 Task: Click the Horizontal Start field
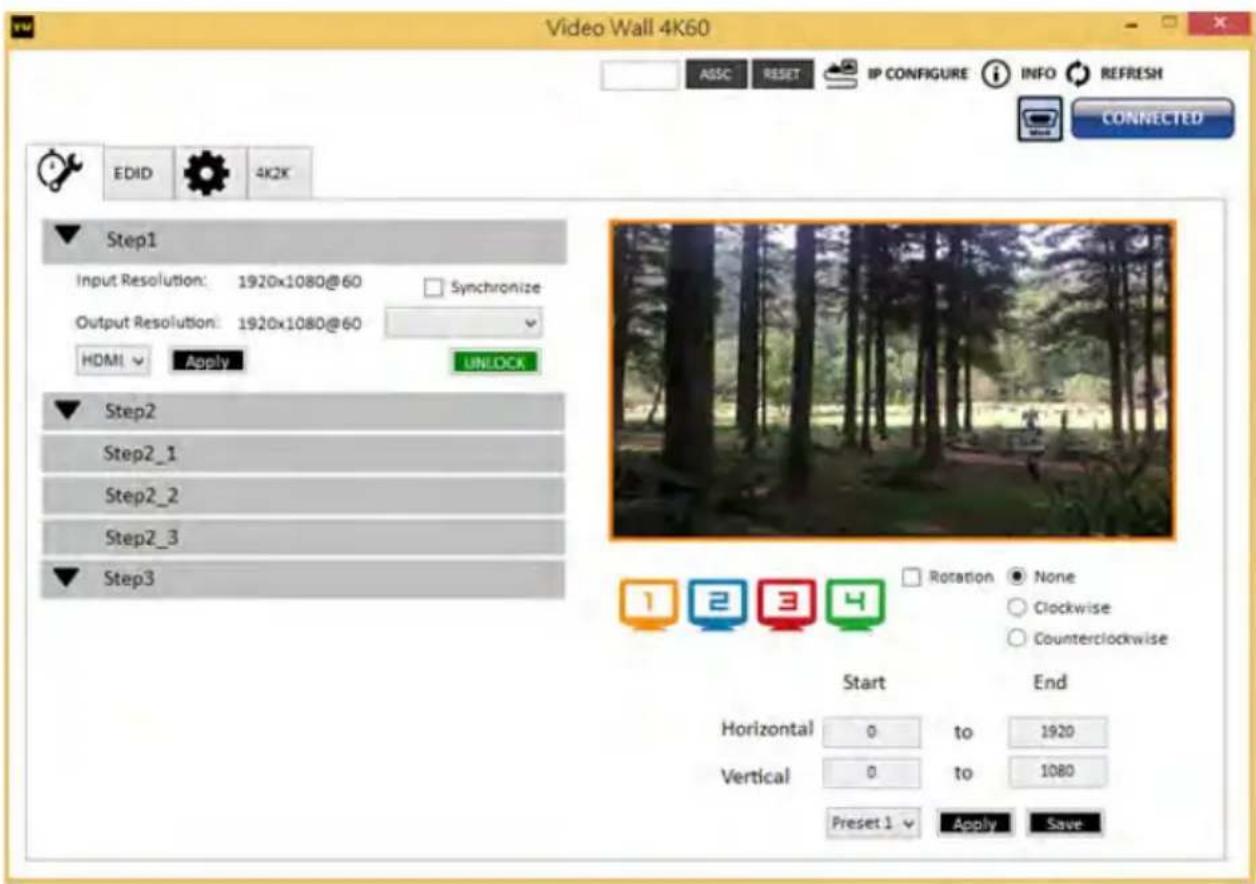tap(871, 732)
